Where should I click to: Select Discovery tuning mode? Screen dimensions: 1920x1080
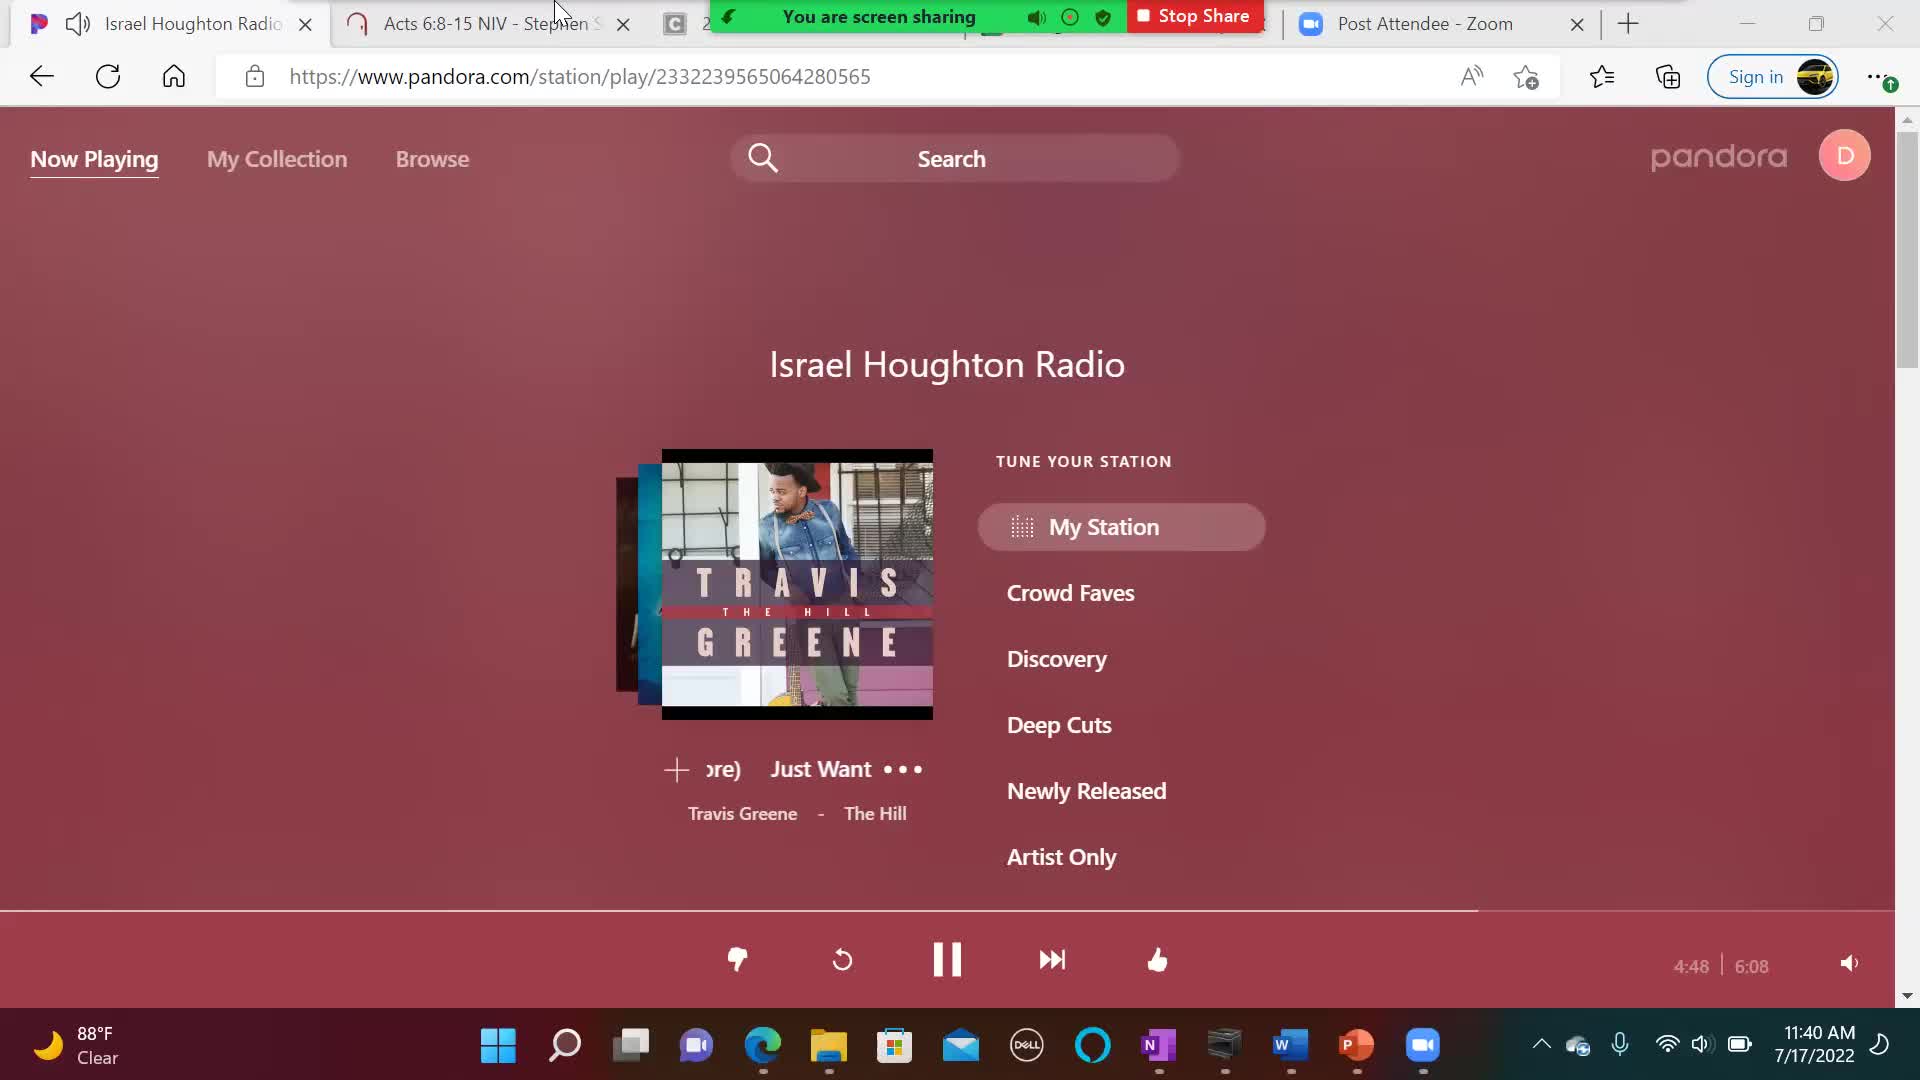tap(1057, 659)
